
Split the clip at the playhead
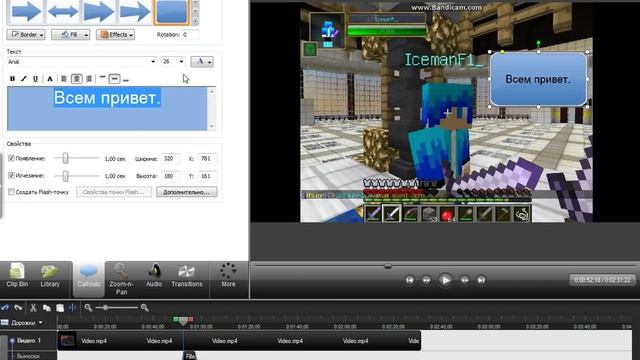73,308
